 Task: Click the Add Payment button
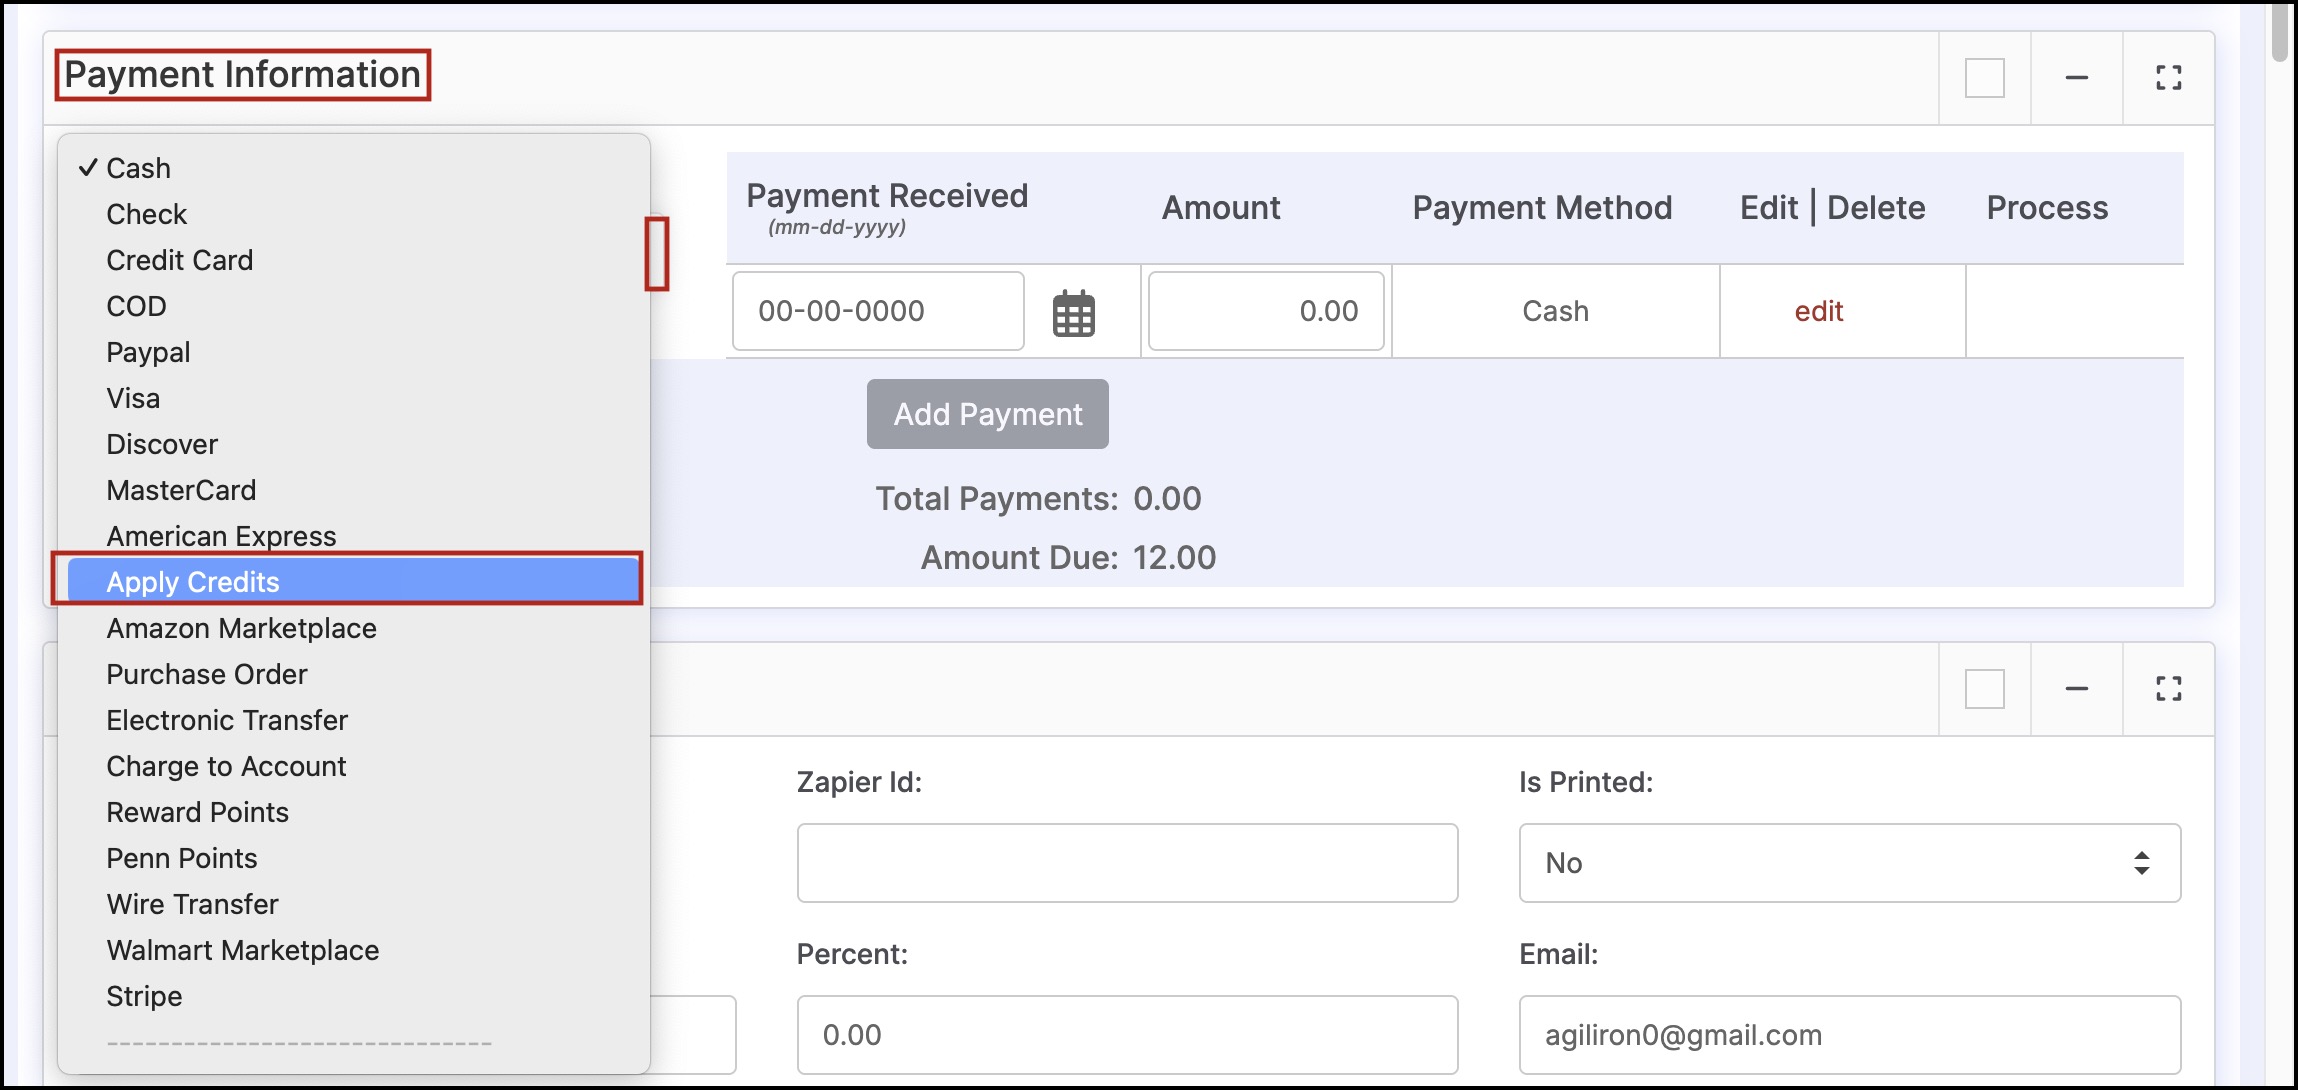tap(987, 414)
